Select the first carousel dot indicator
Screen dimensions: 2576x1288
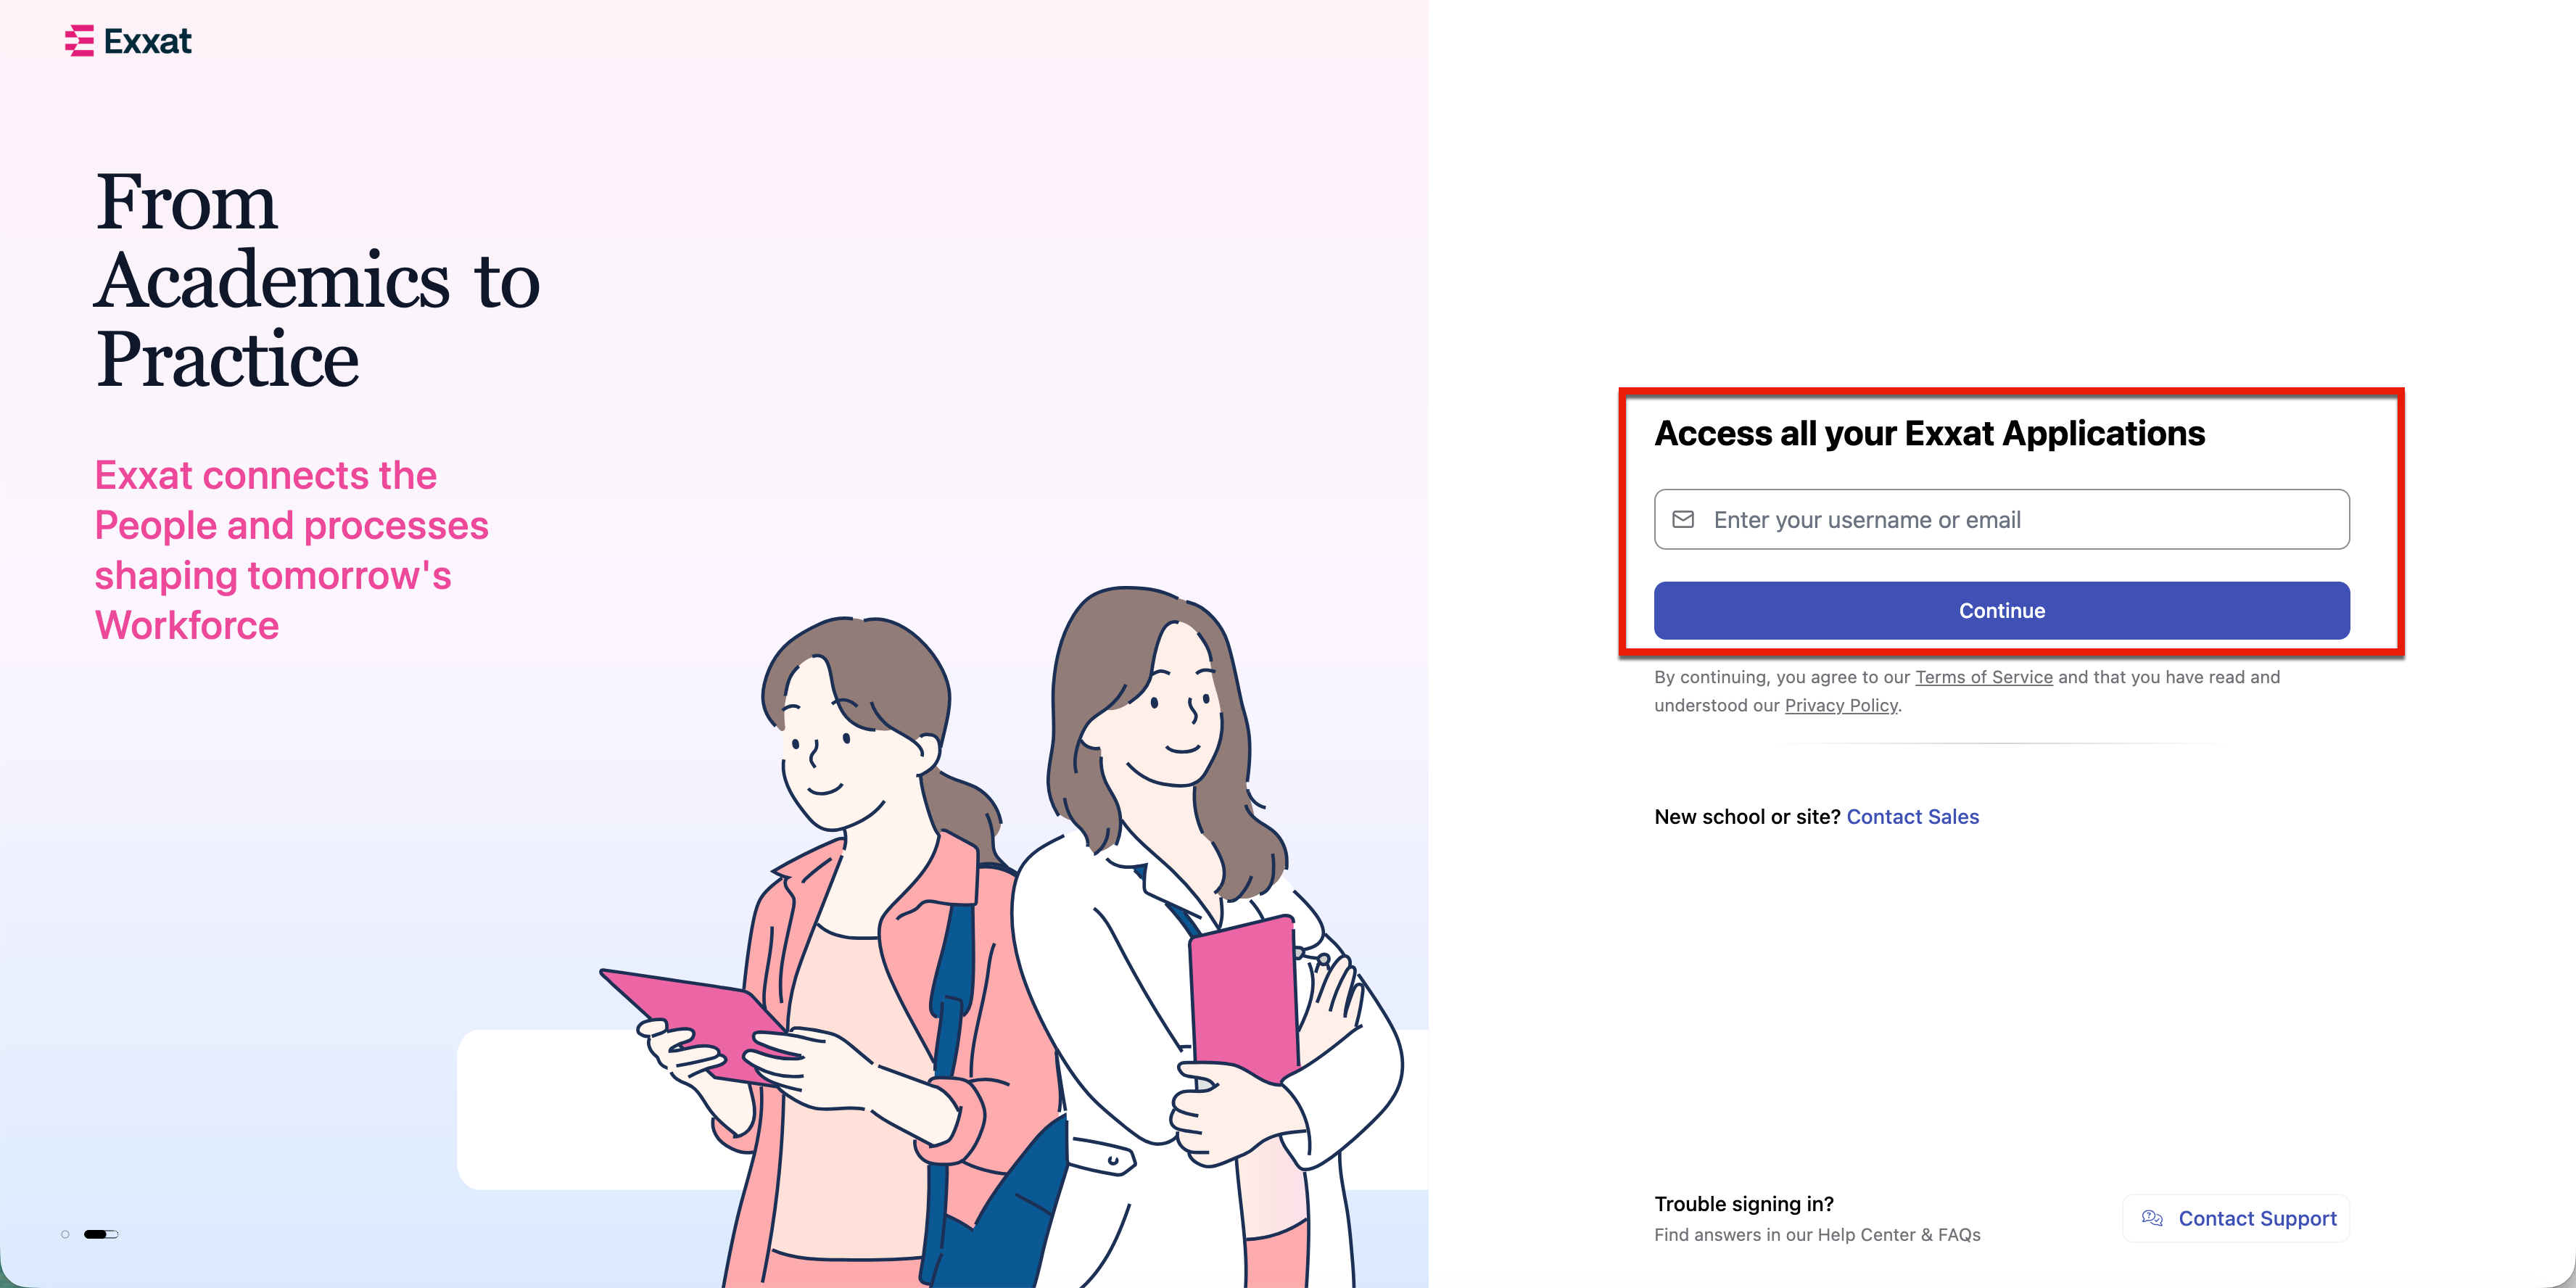[65, 1234]
